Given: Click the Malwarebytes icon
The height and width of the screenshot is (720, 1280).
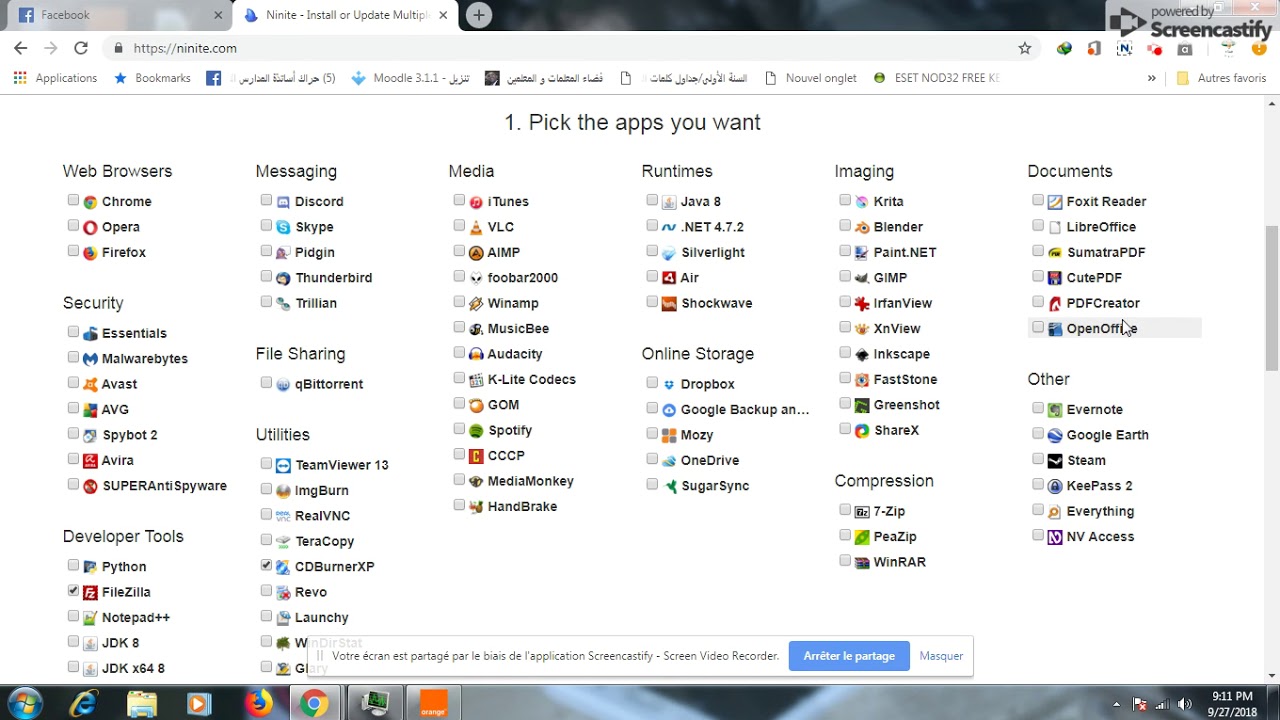Looking at the screenshot, I should [90, 359].
